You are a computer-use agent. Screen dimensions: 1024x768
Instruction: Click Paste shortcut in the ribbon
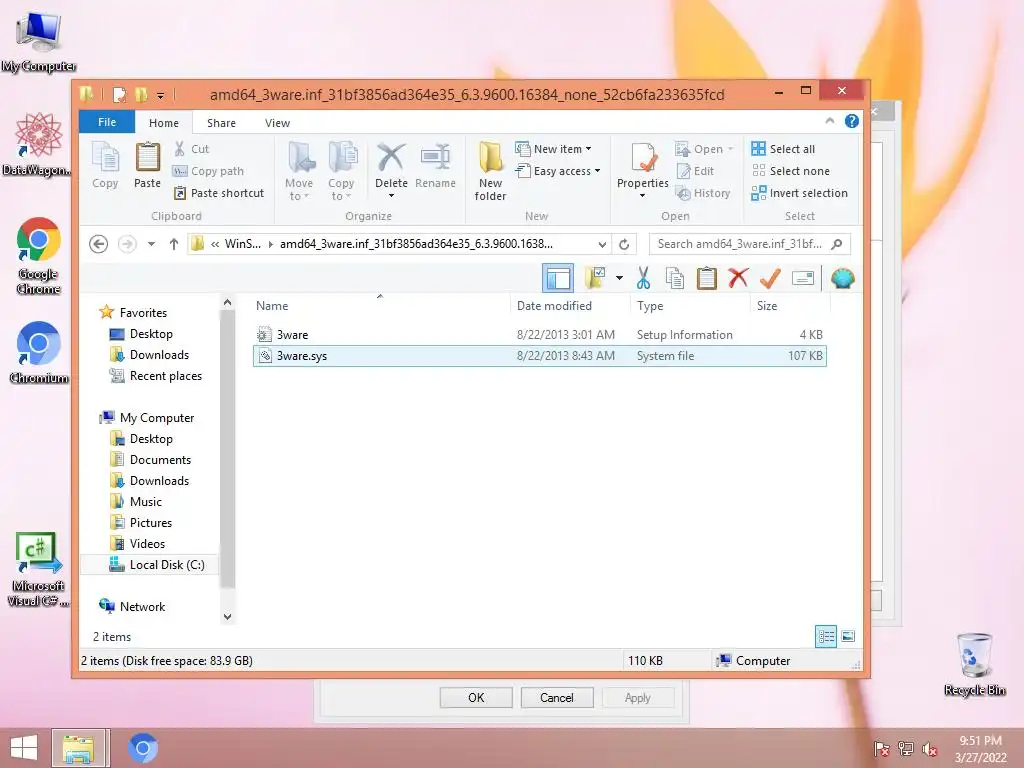219,193
